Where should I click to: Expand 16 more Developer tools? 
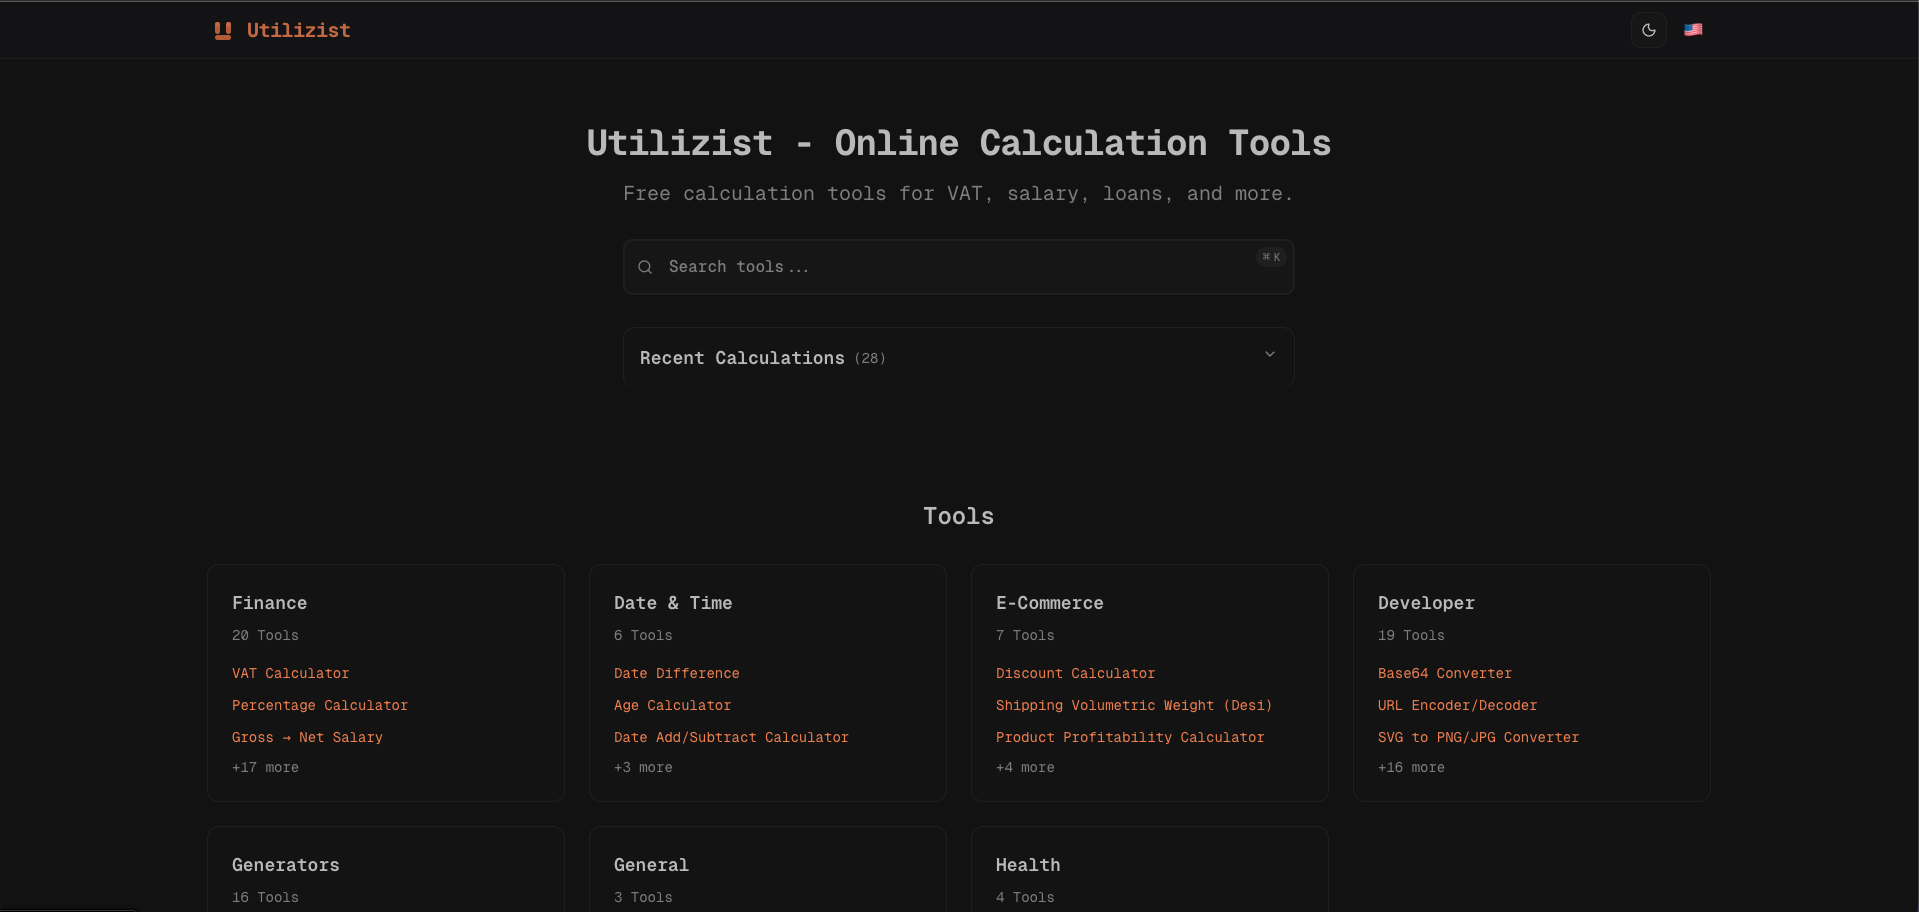pos(1411,767)
